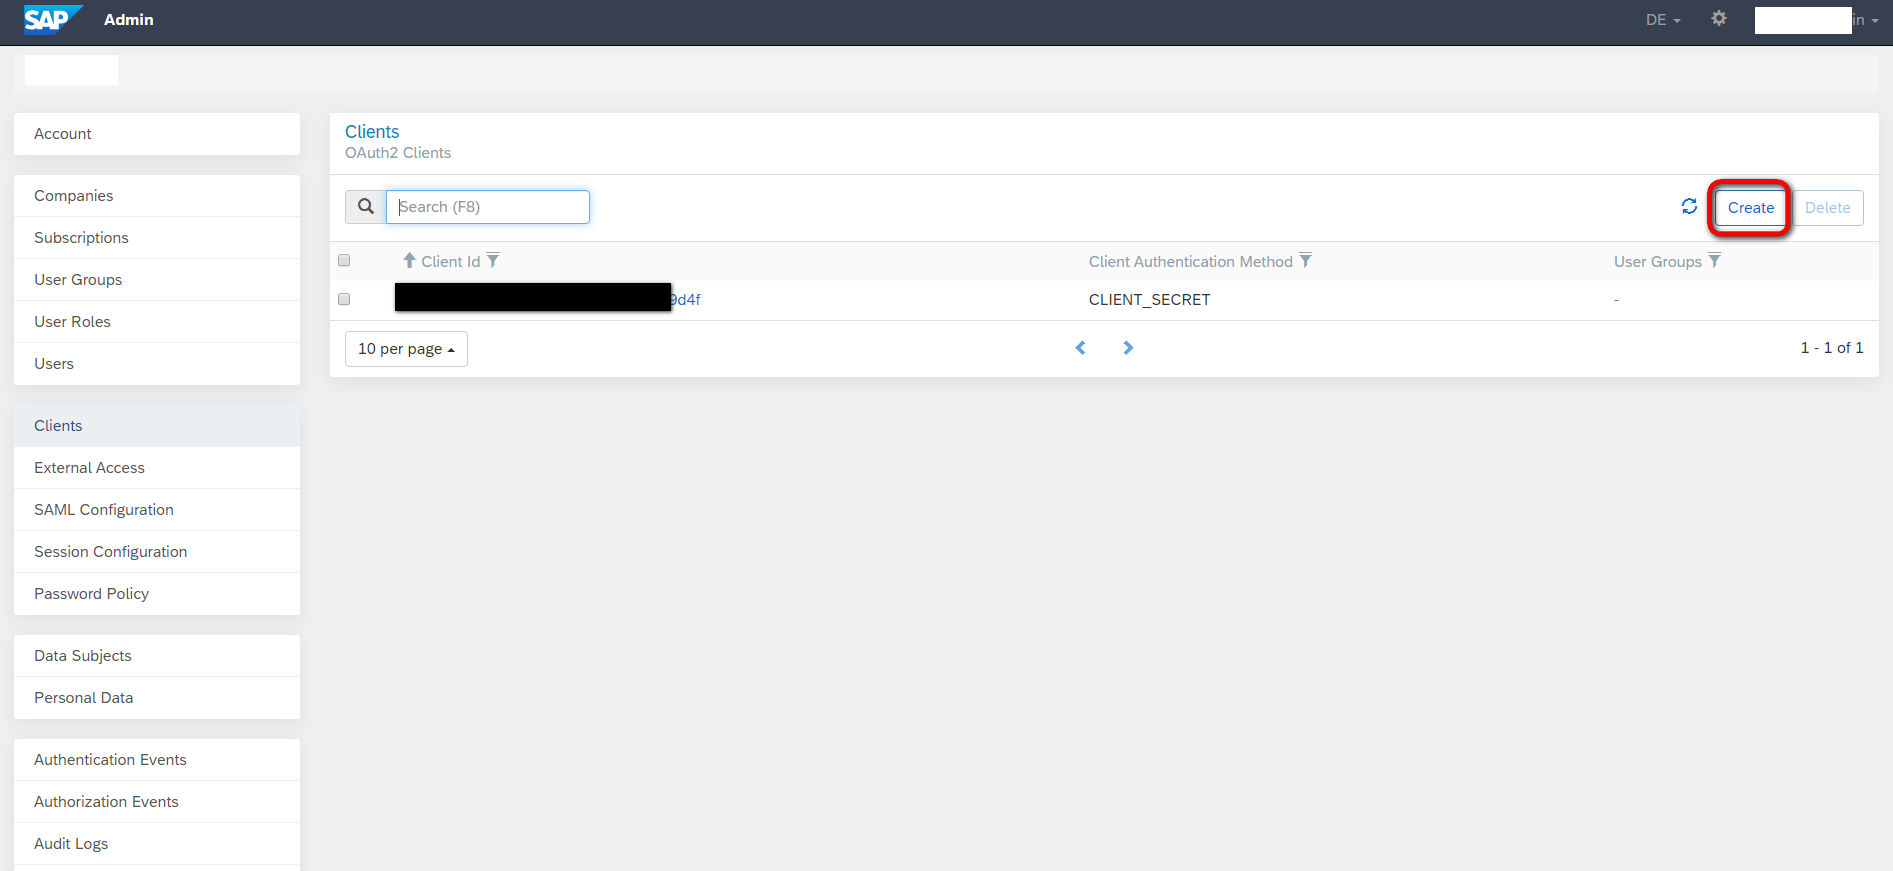Click the Admin title
This screenshot has height=871, width=1893.
point(129,20)
